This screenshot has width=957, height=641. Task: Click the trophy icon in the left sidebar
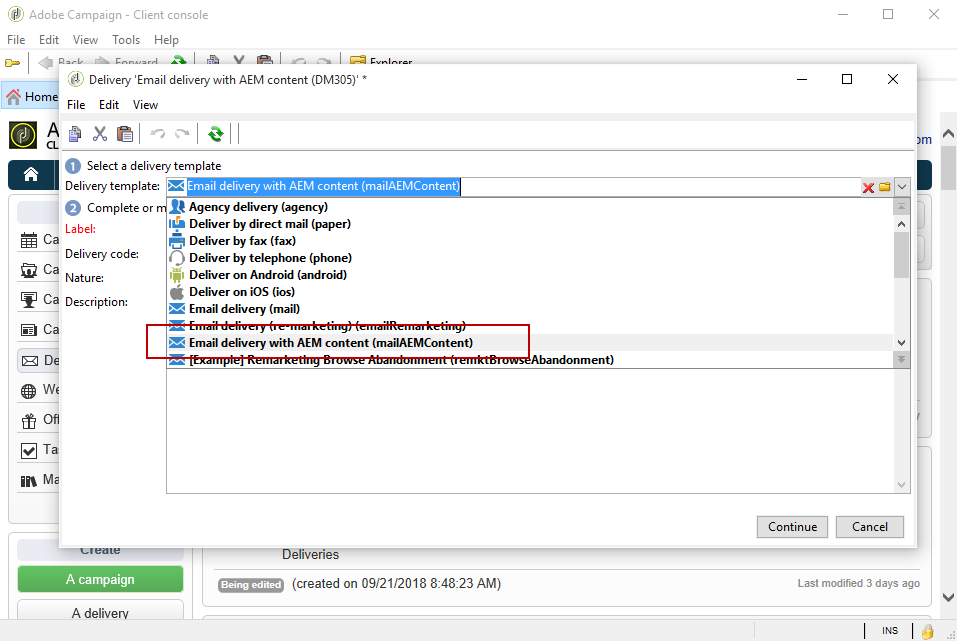pos(29,300)
